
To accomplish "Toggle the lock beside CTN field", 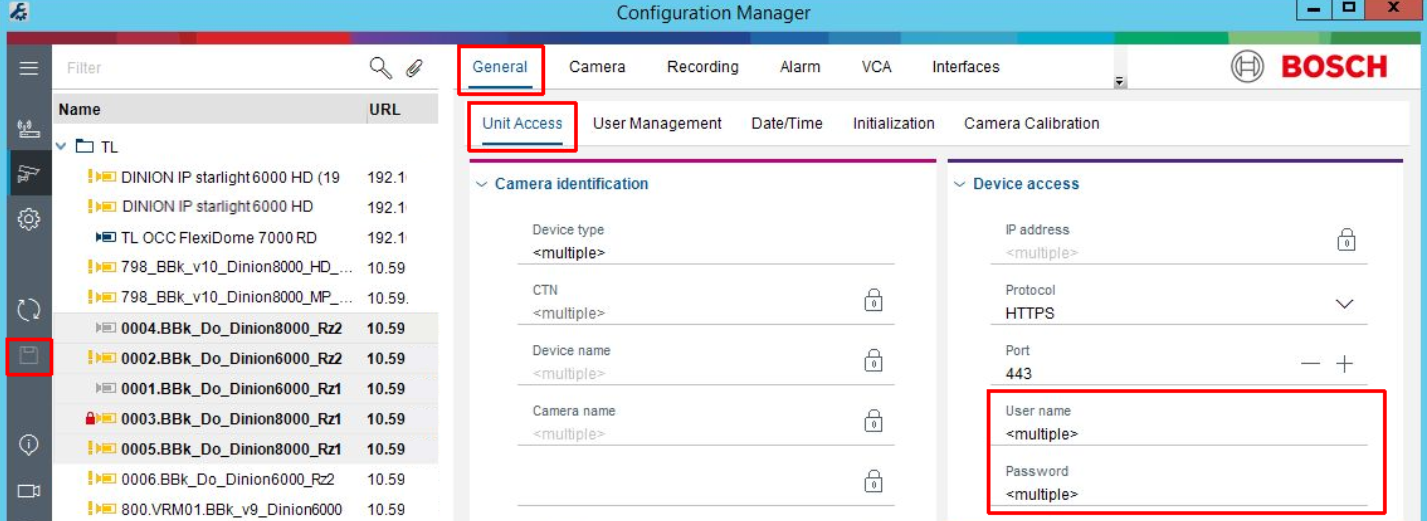I will [873, 300].
